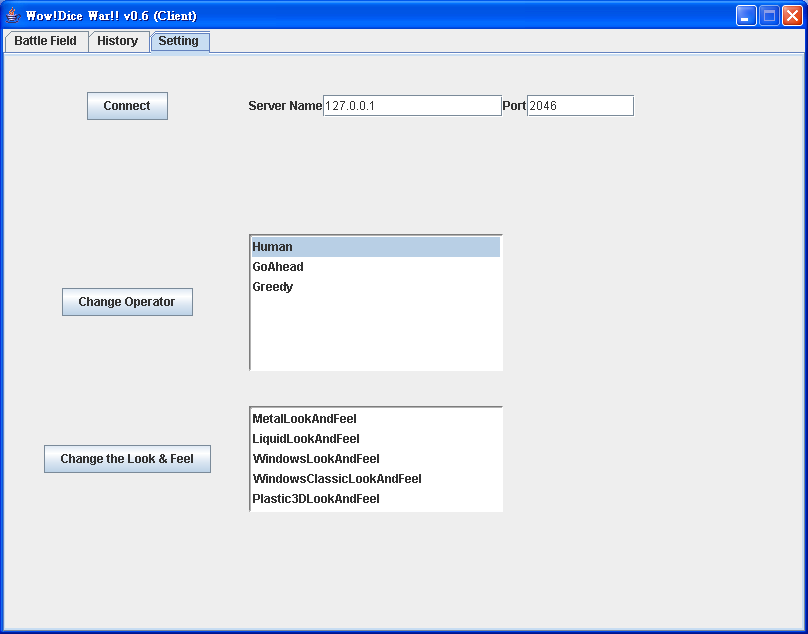Switch to the Battle Field tab
This screenshot has width=808, height=634.
[45, 41]
